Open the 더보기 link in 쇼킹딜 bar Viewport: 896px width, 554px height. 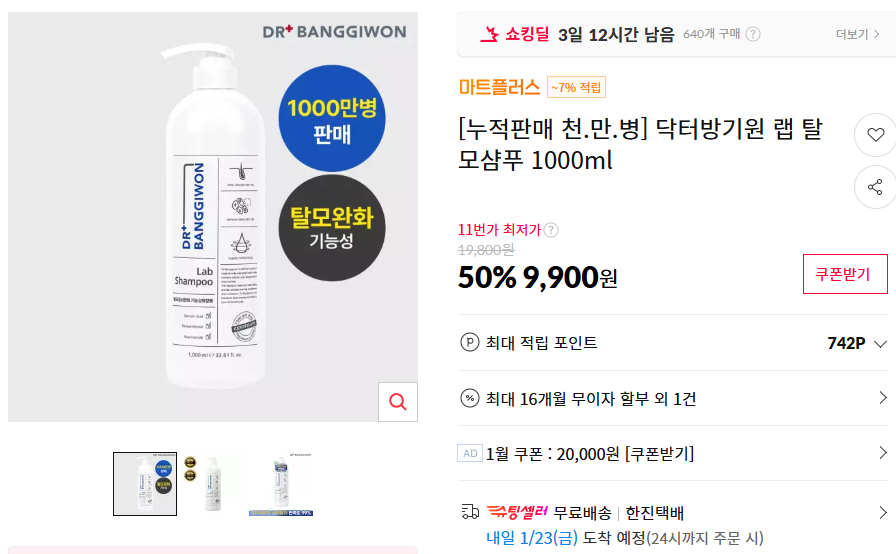857,35
